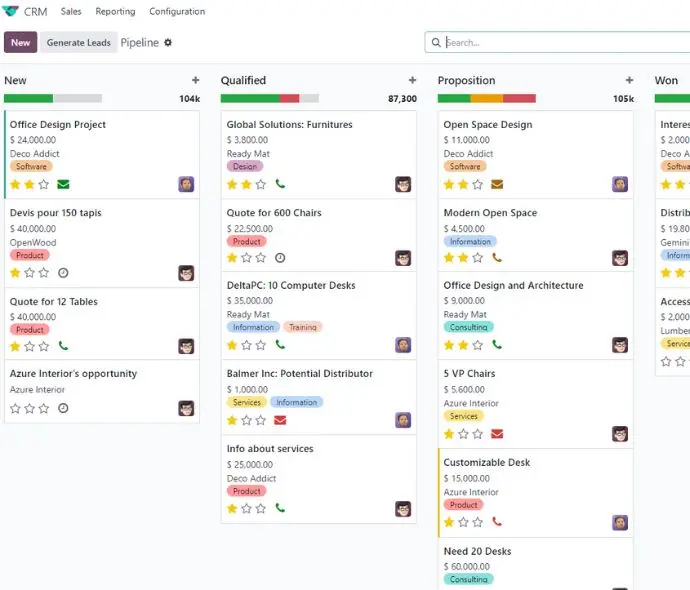Set first star on Azure Interior's opportunity

[x=15, y=408]
